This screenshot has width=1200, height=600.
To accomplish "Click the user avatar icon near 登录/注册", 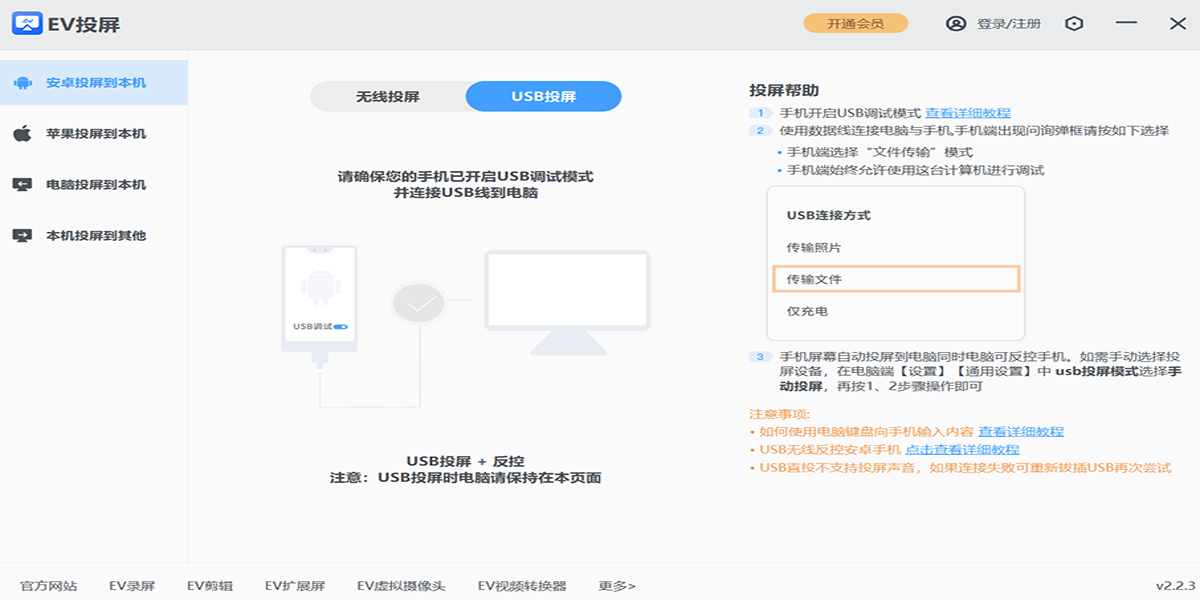I will coord(956,24).
